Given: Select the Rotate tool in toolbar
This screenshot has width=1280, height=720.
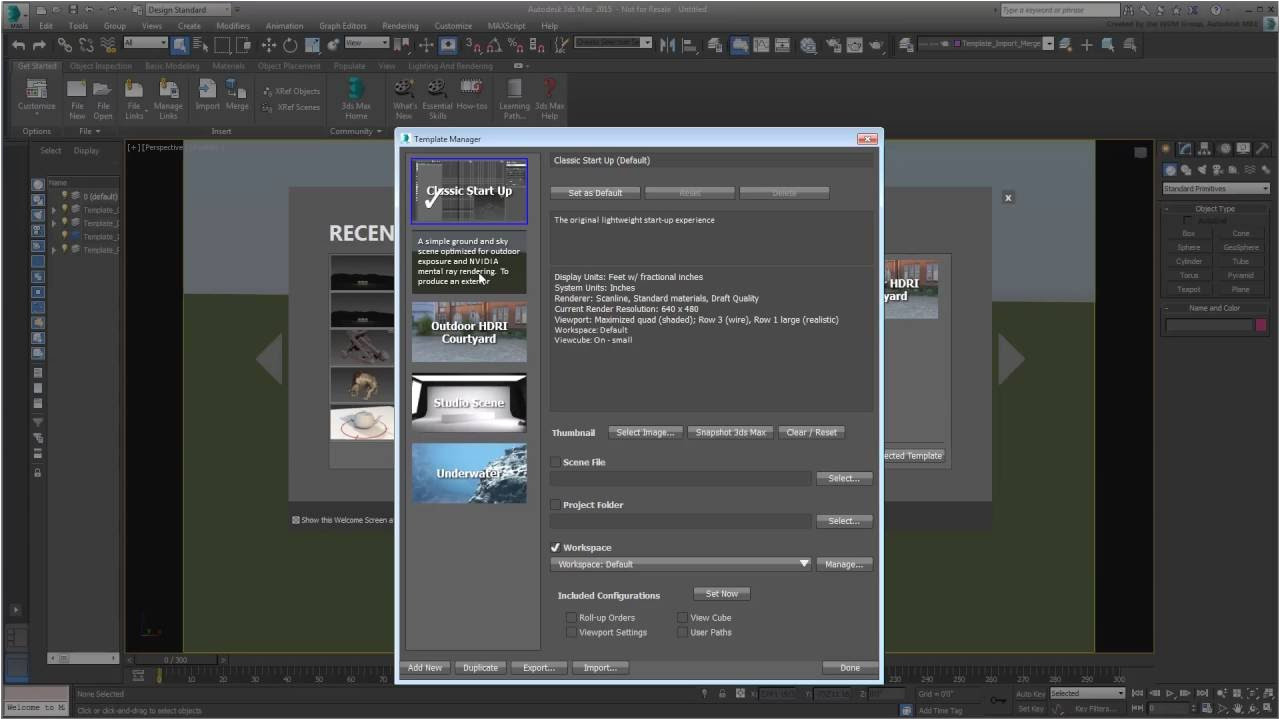Looking at the screenshot, I should click(x=290, y=45).
